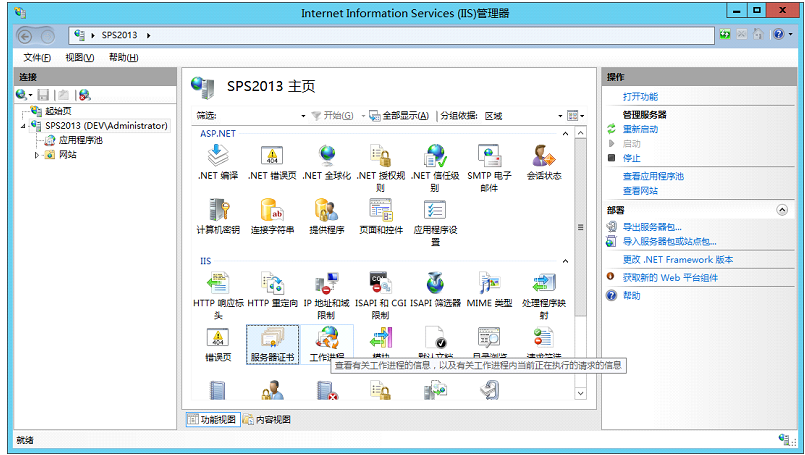Click the SPS2013 address bar path field
The image size is (805, 455).
(x=391, y=35)
